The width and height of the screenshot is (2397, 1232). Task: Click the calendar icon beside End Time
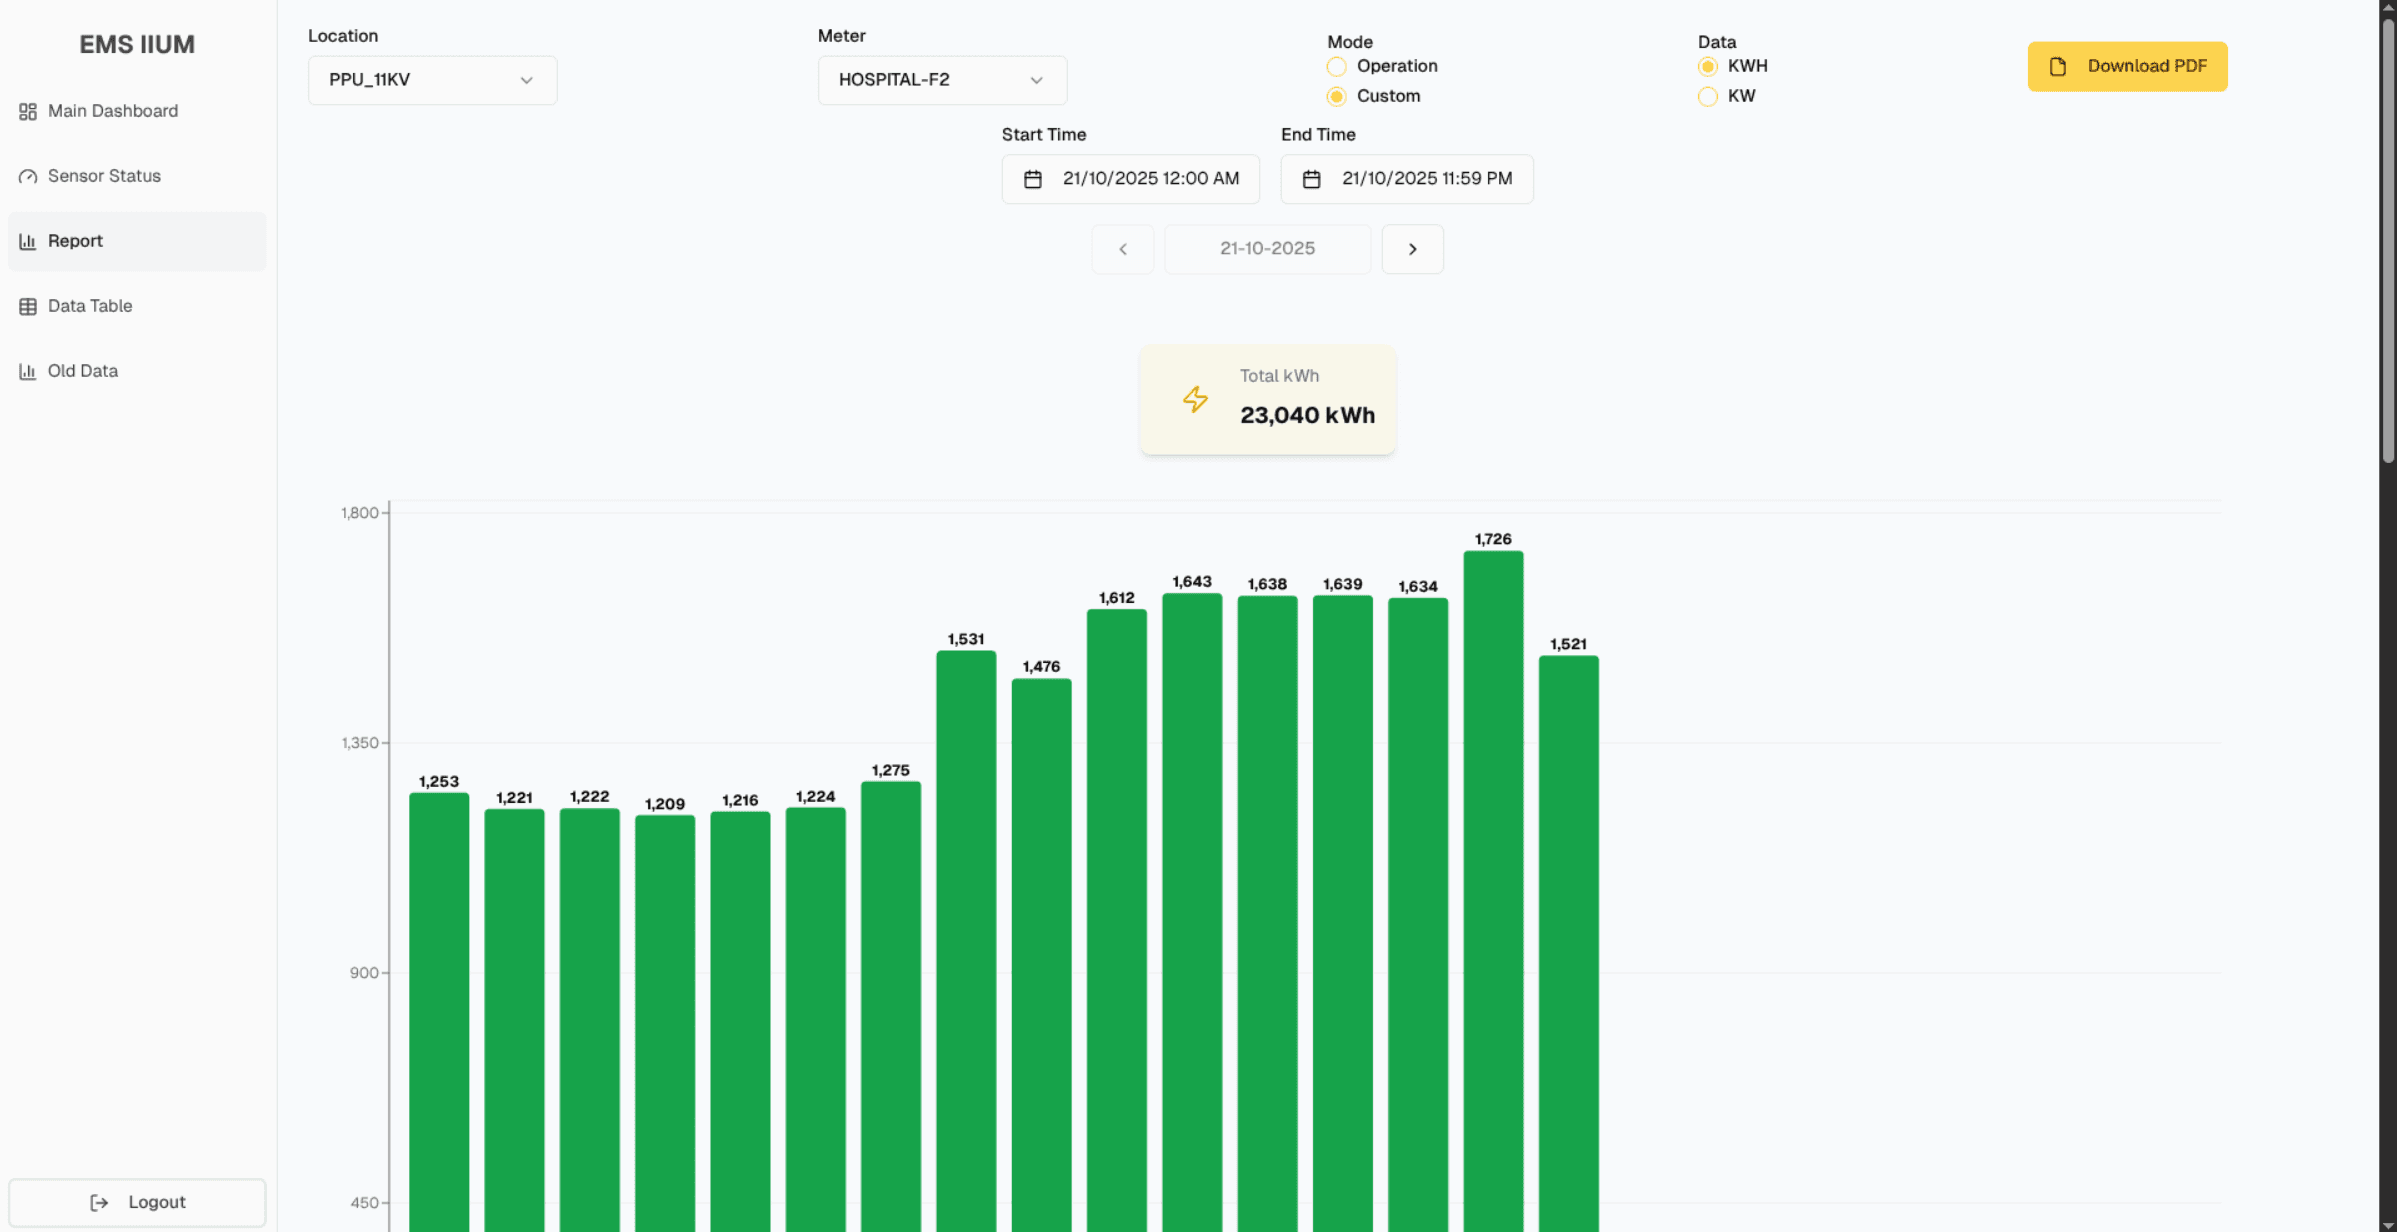point(1312,179)
